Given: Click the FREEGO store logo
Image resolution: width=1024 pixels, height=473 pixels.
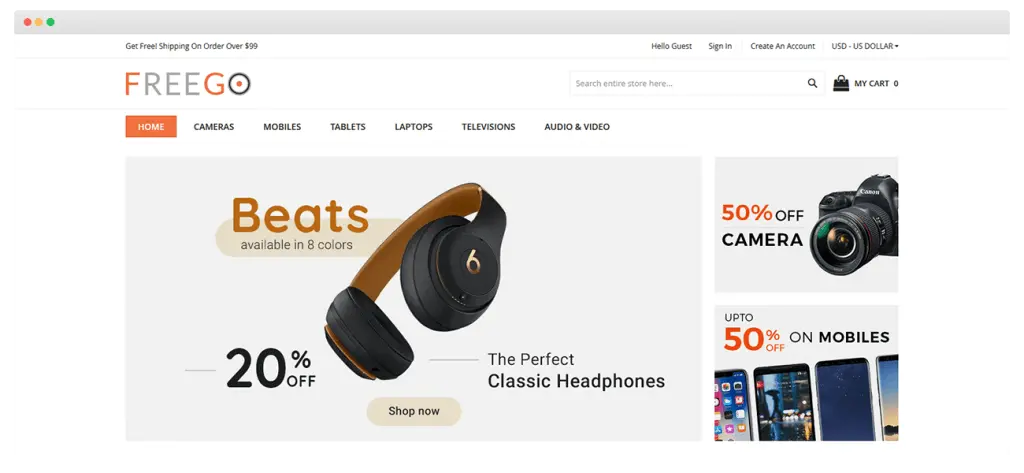Looking at the screenshot, I should pos(187,84).
